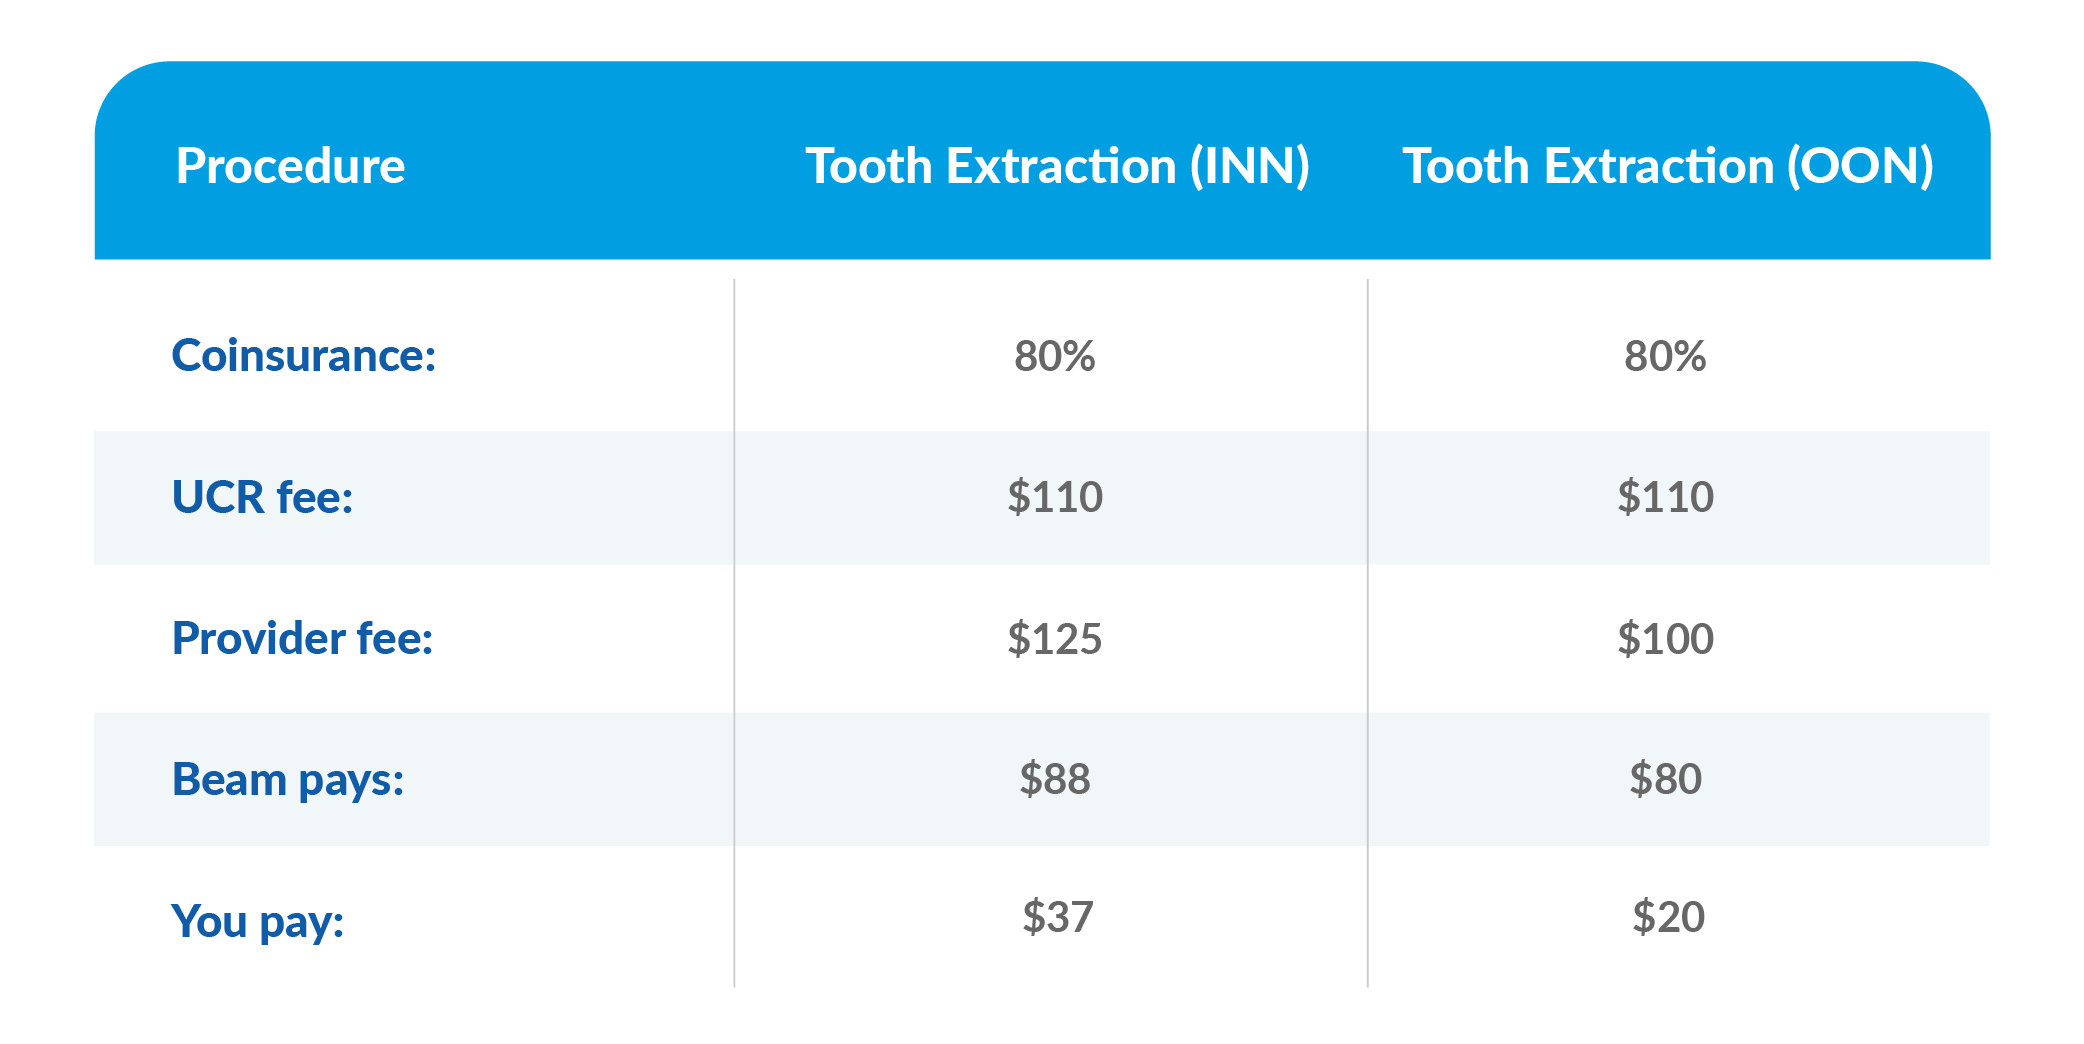Viewport: 2084px width, 1044px height.
Task: Select the $110 UCR fee for INN
Action: click(1054, 497)
